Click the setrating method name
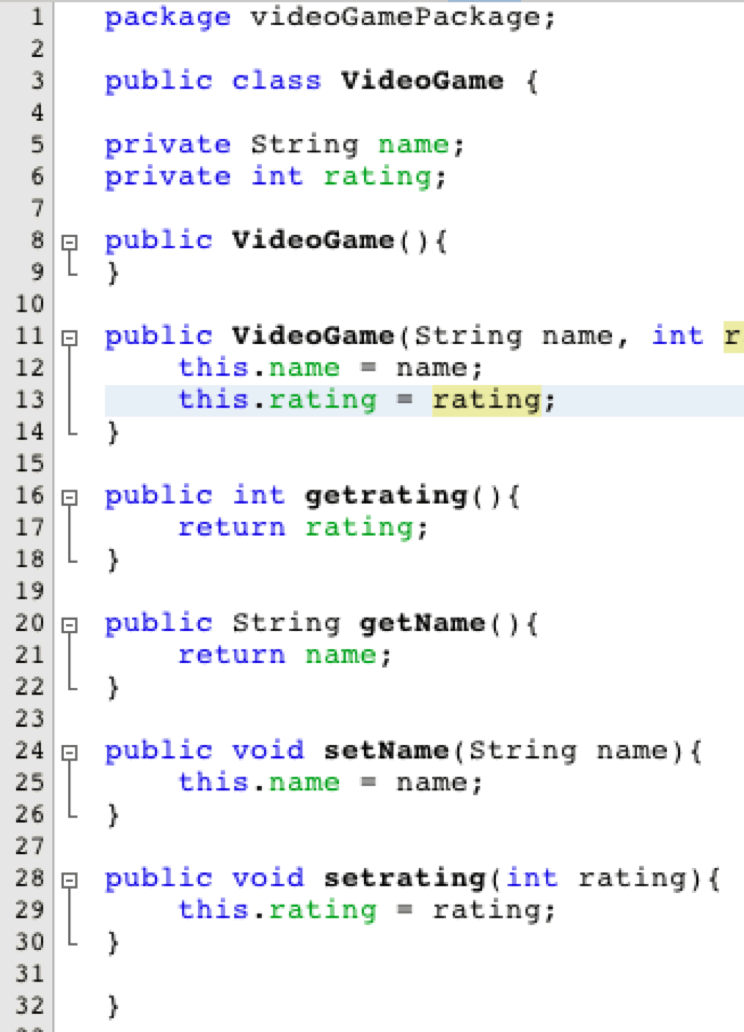Screen dimensions: 744x1032 (x=404, y=879)
